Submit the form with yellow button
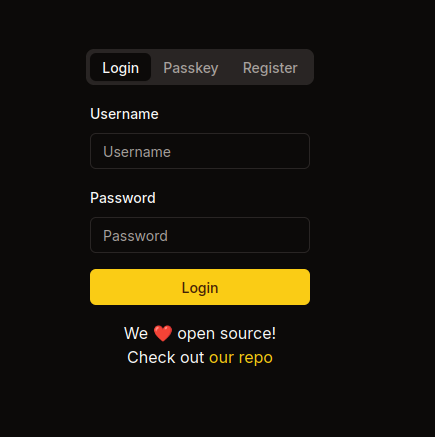 tap(200, 287)
